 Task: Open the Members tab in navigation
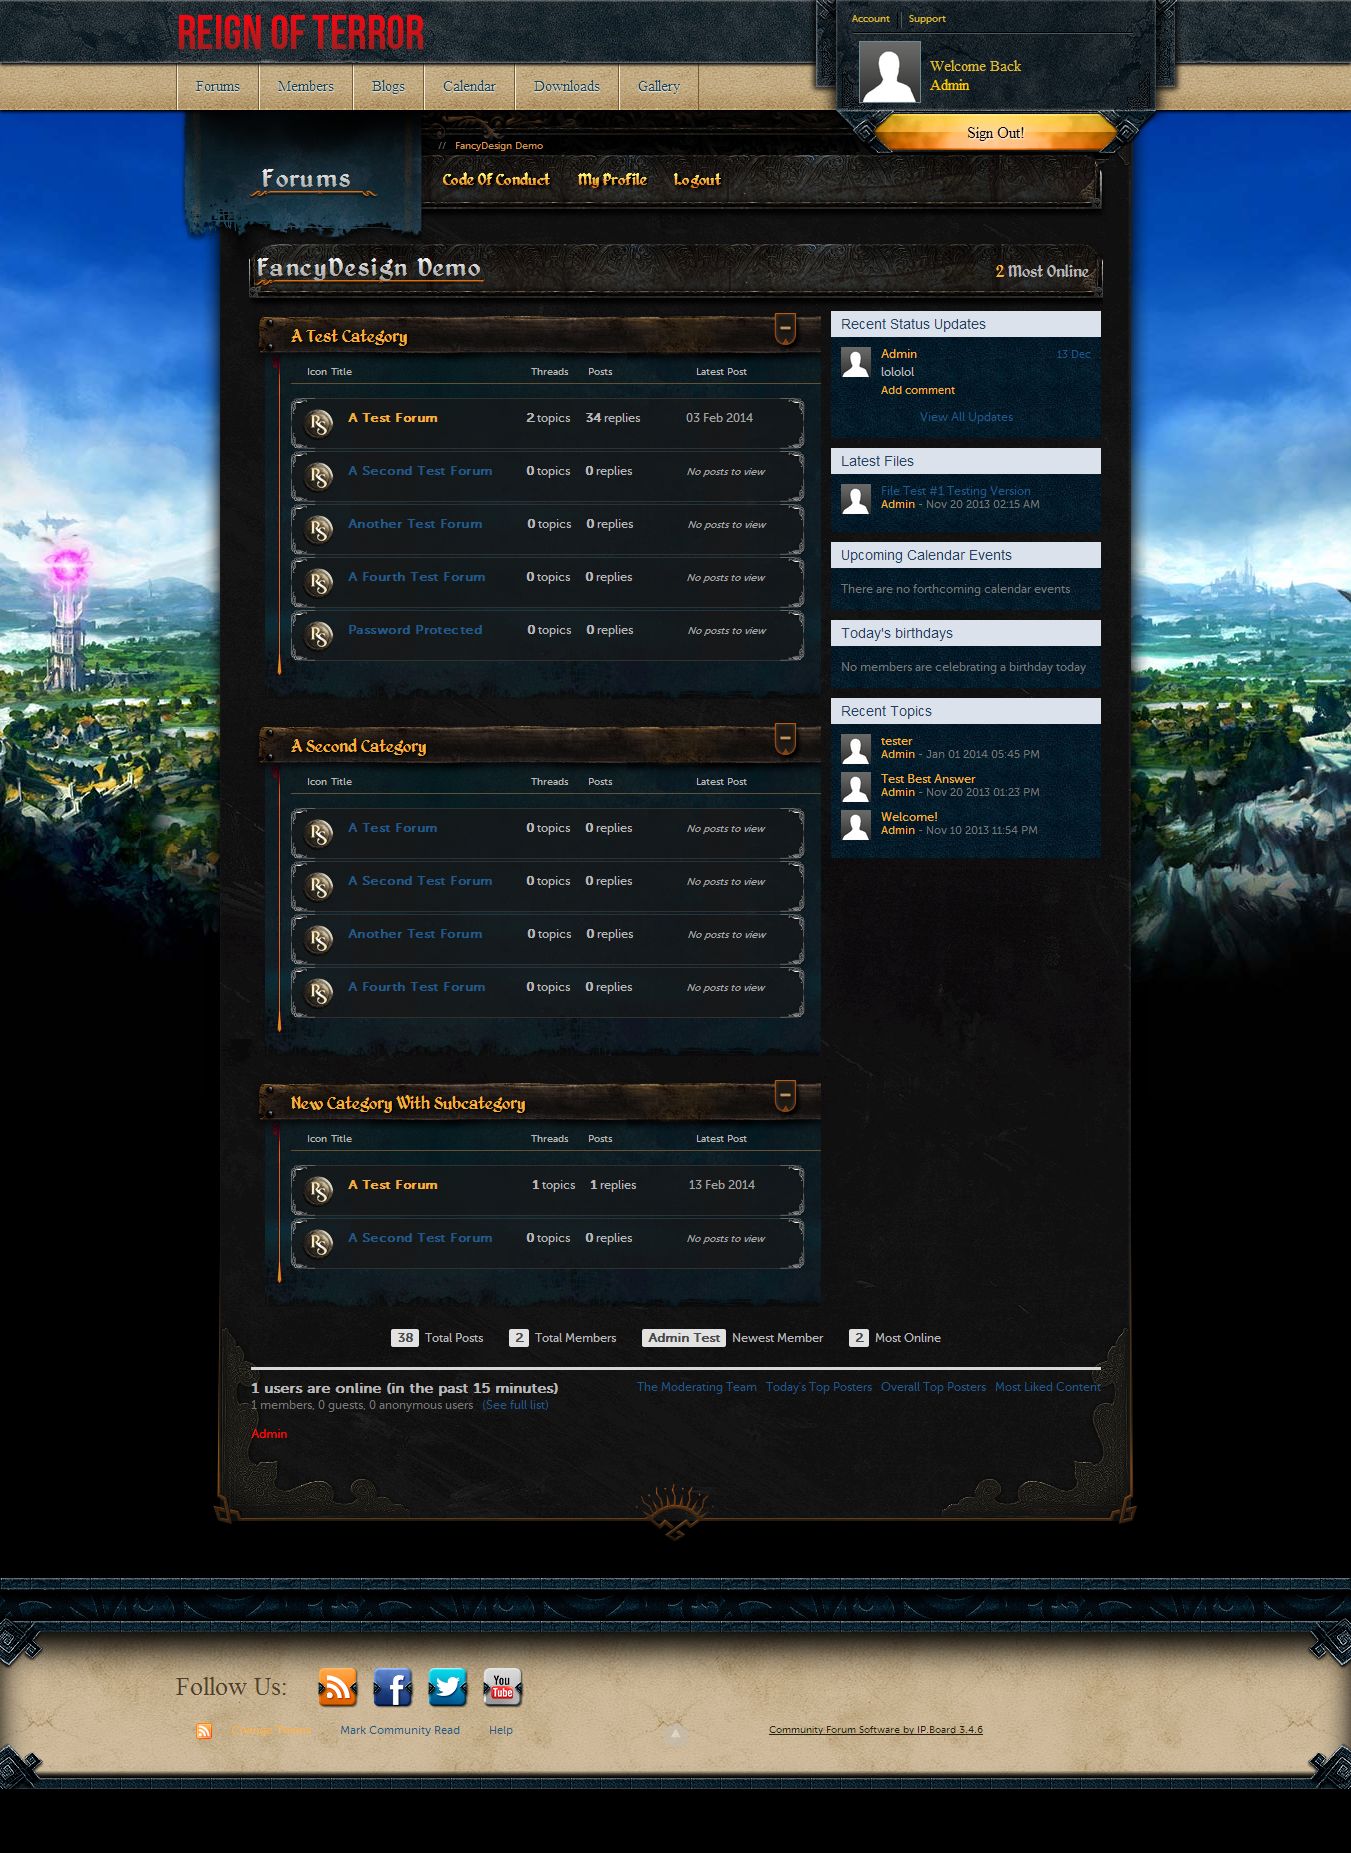click(x=305, y=87)
